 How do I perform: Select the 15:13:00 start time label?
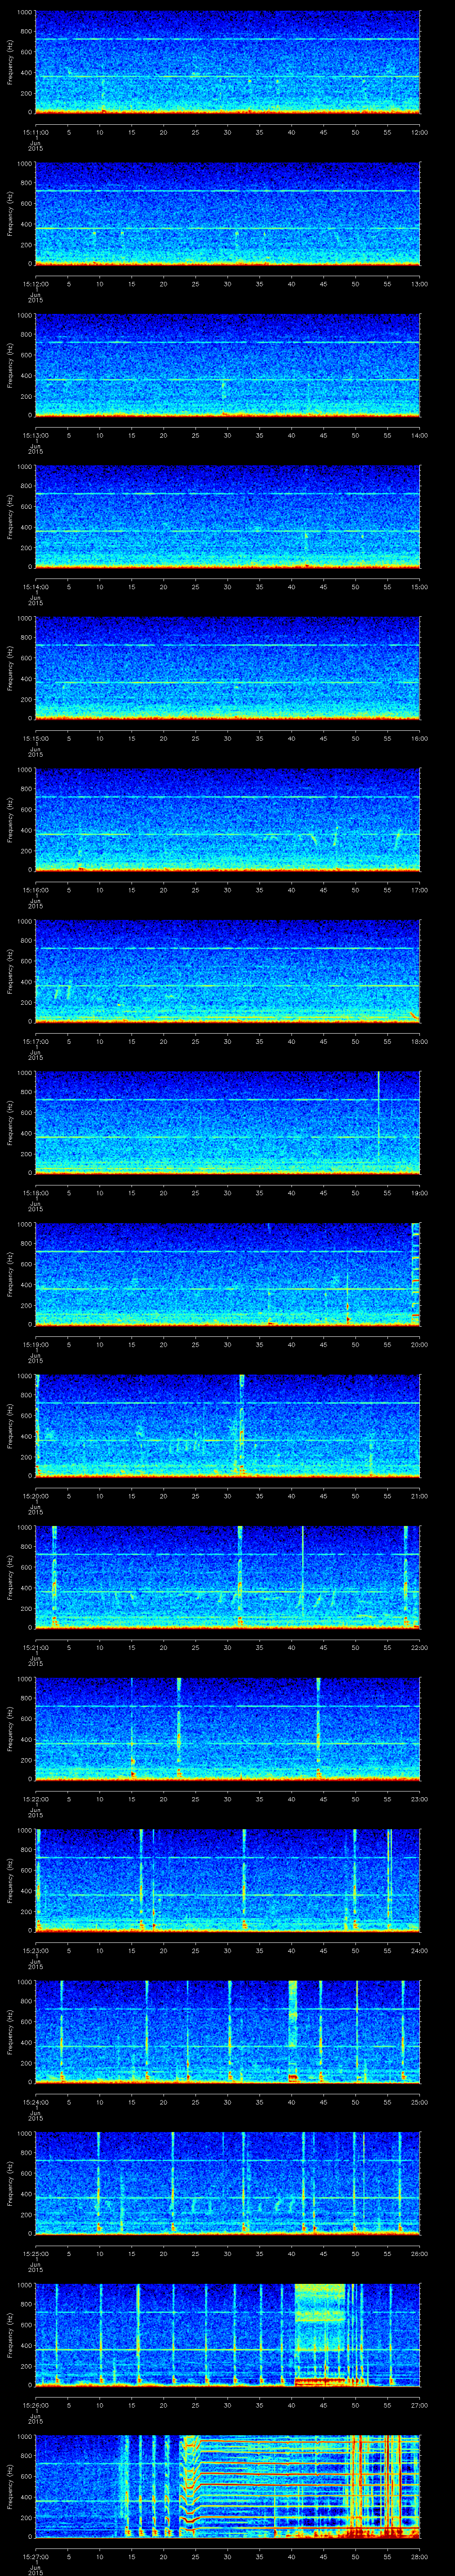point(35,435)
